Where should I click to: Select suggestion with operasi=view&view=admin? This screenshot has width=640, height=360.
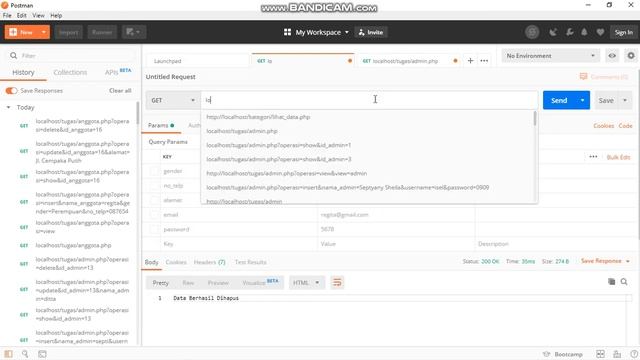pos(287,173)
